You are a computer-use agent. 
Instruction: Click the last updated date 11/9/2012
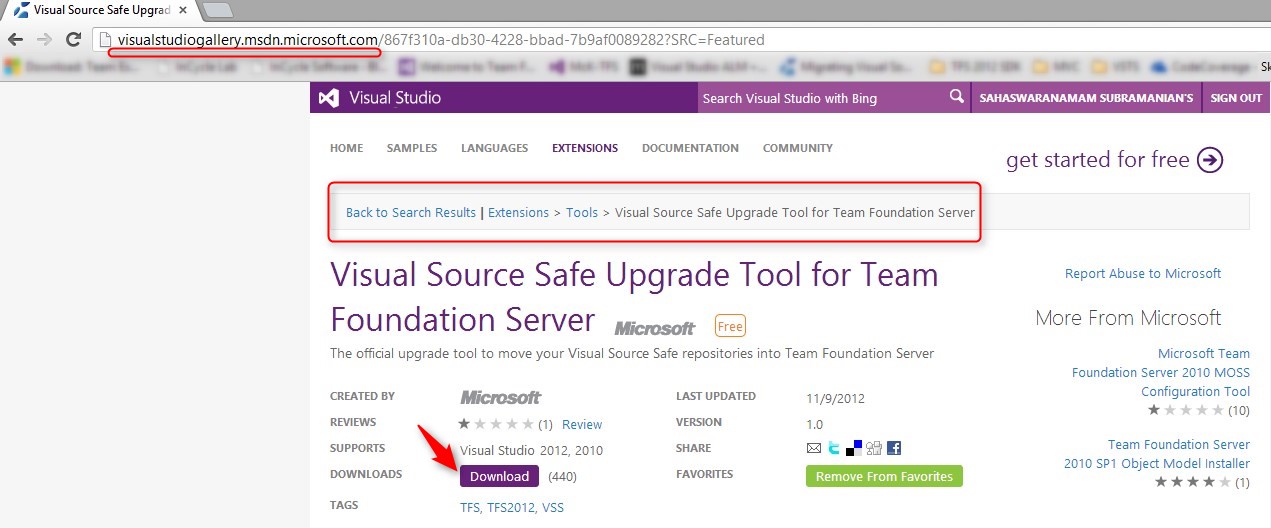tap(835, 398)
